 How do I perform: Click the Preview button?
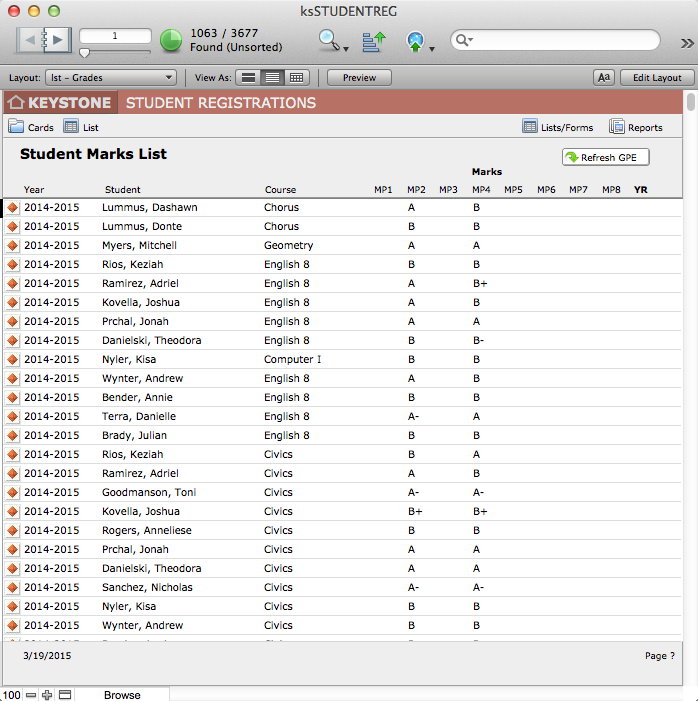coord(359,77)
